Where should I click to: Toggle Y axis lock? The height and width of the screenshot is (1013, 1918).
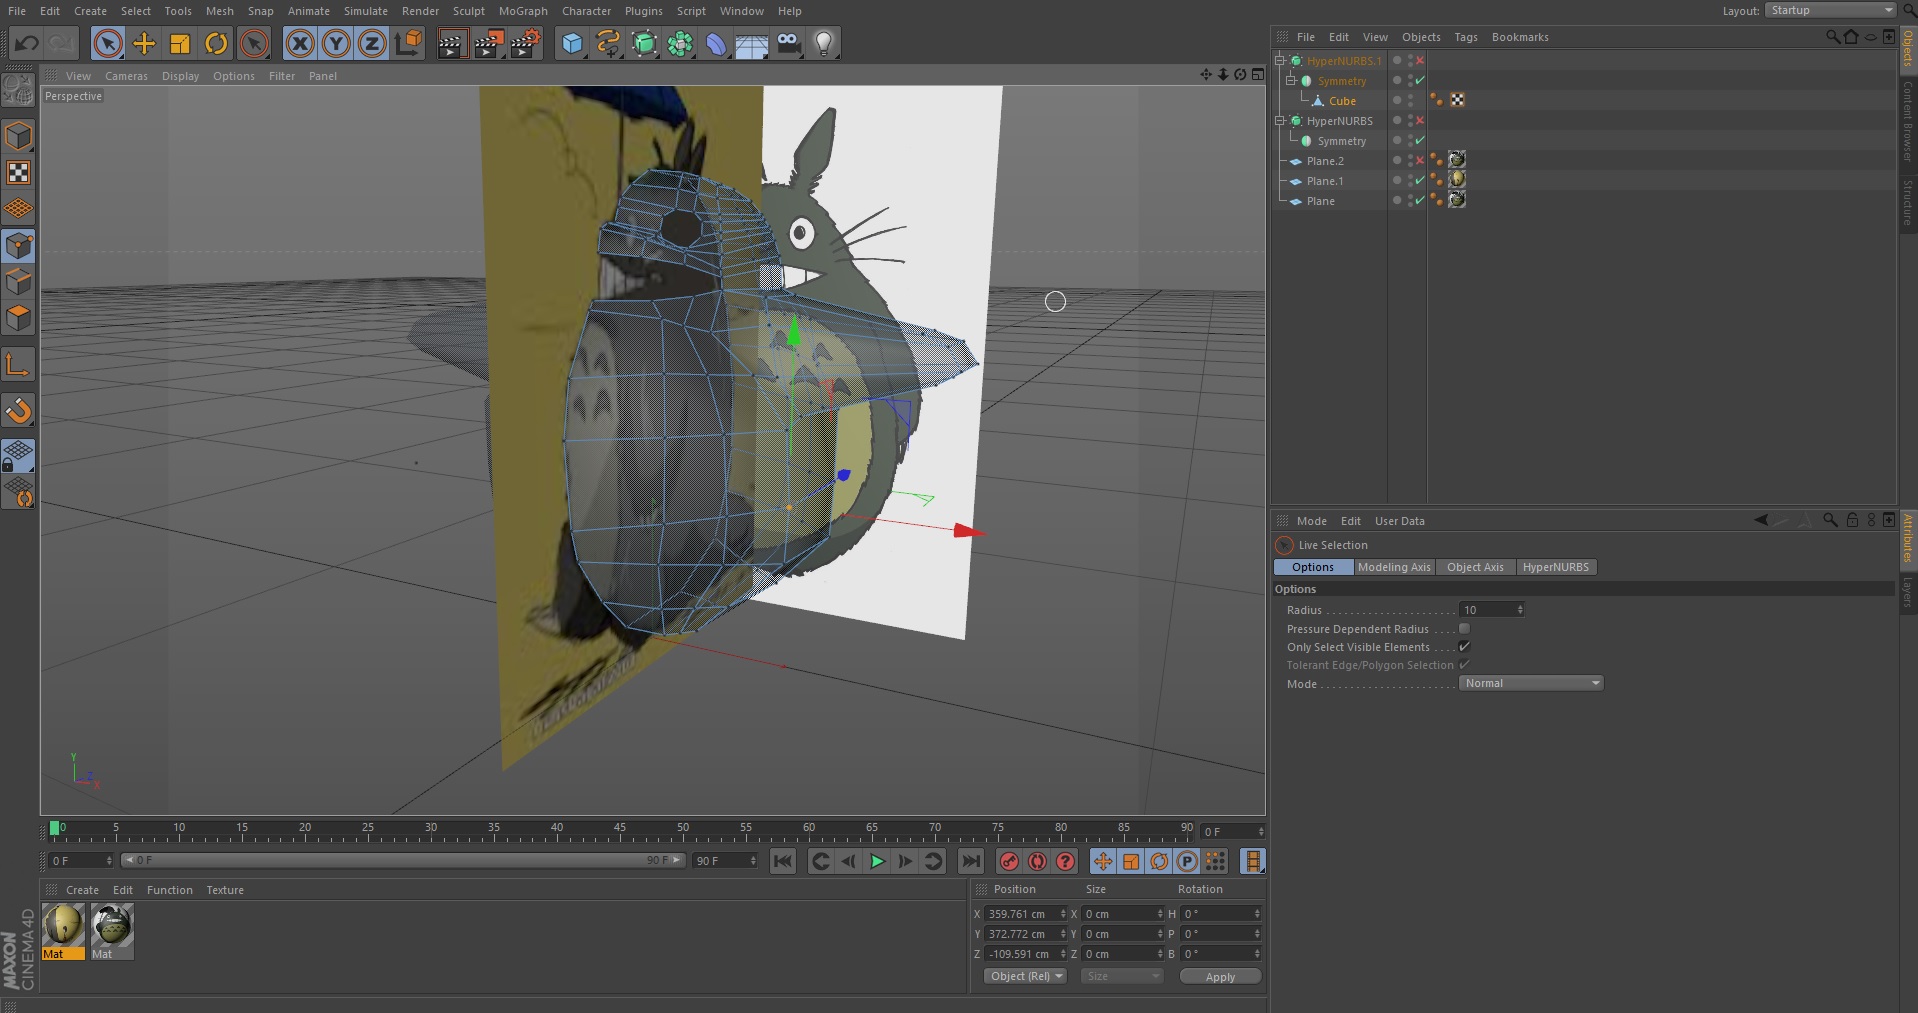(x=337, y=43)
